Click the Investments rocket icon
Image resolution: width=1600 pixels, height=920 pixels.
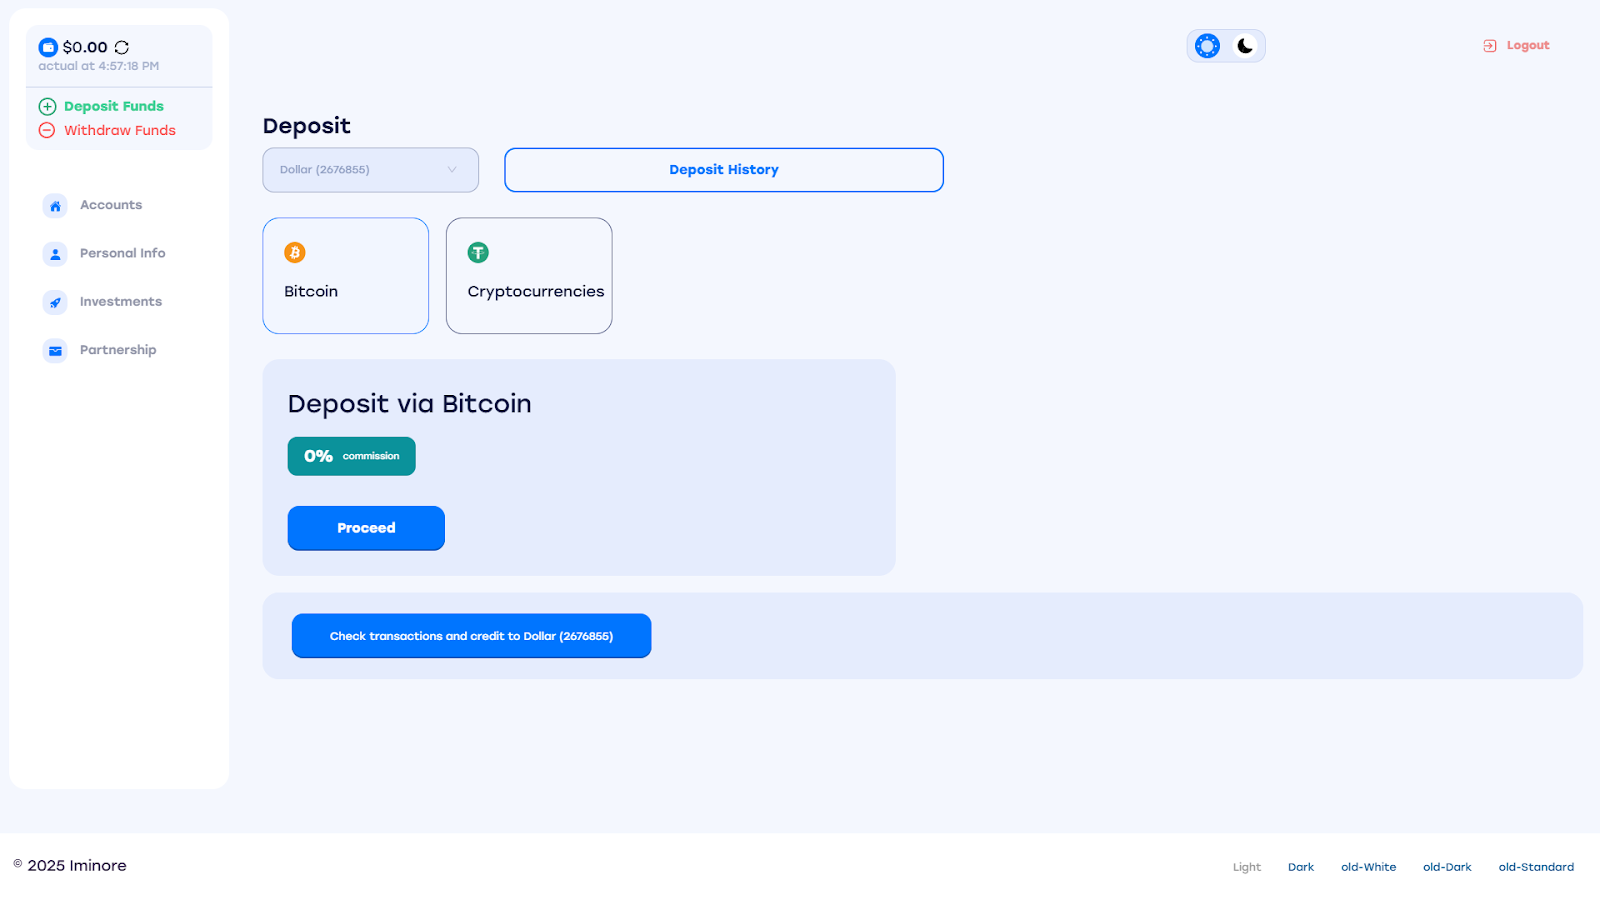pos(55,302)
